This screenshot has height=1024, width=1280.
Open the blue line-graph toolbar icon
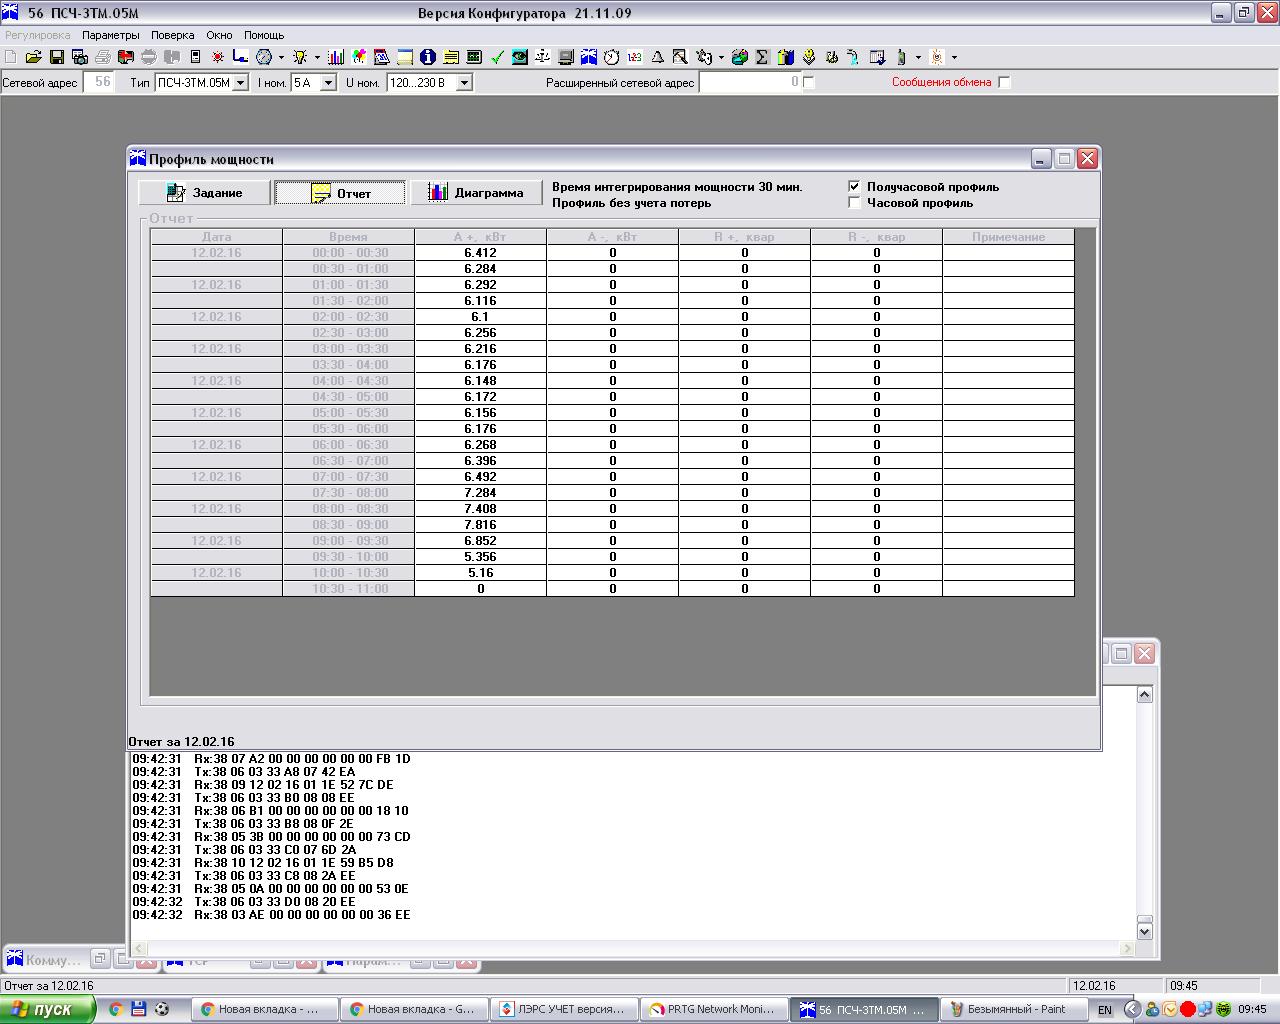tap(241, 57)
